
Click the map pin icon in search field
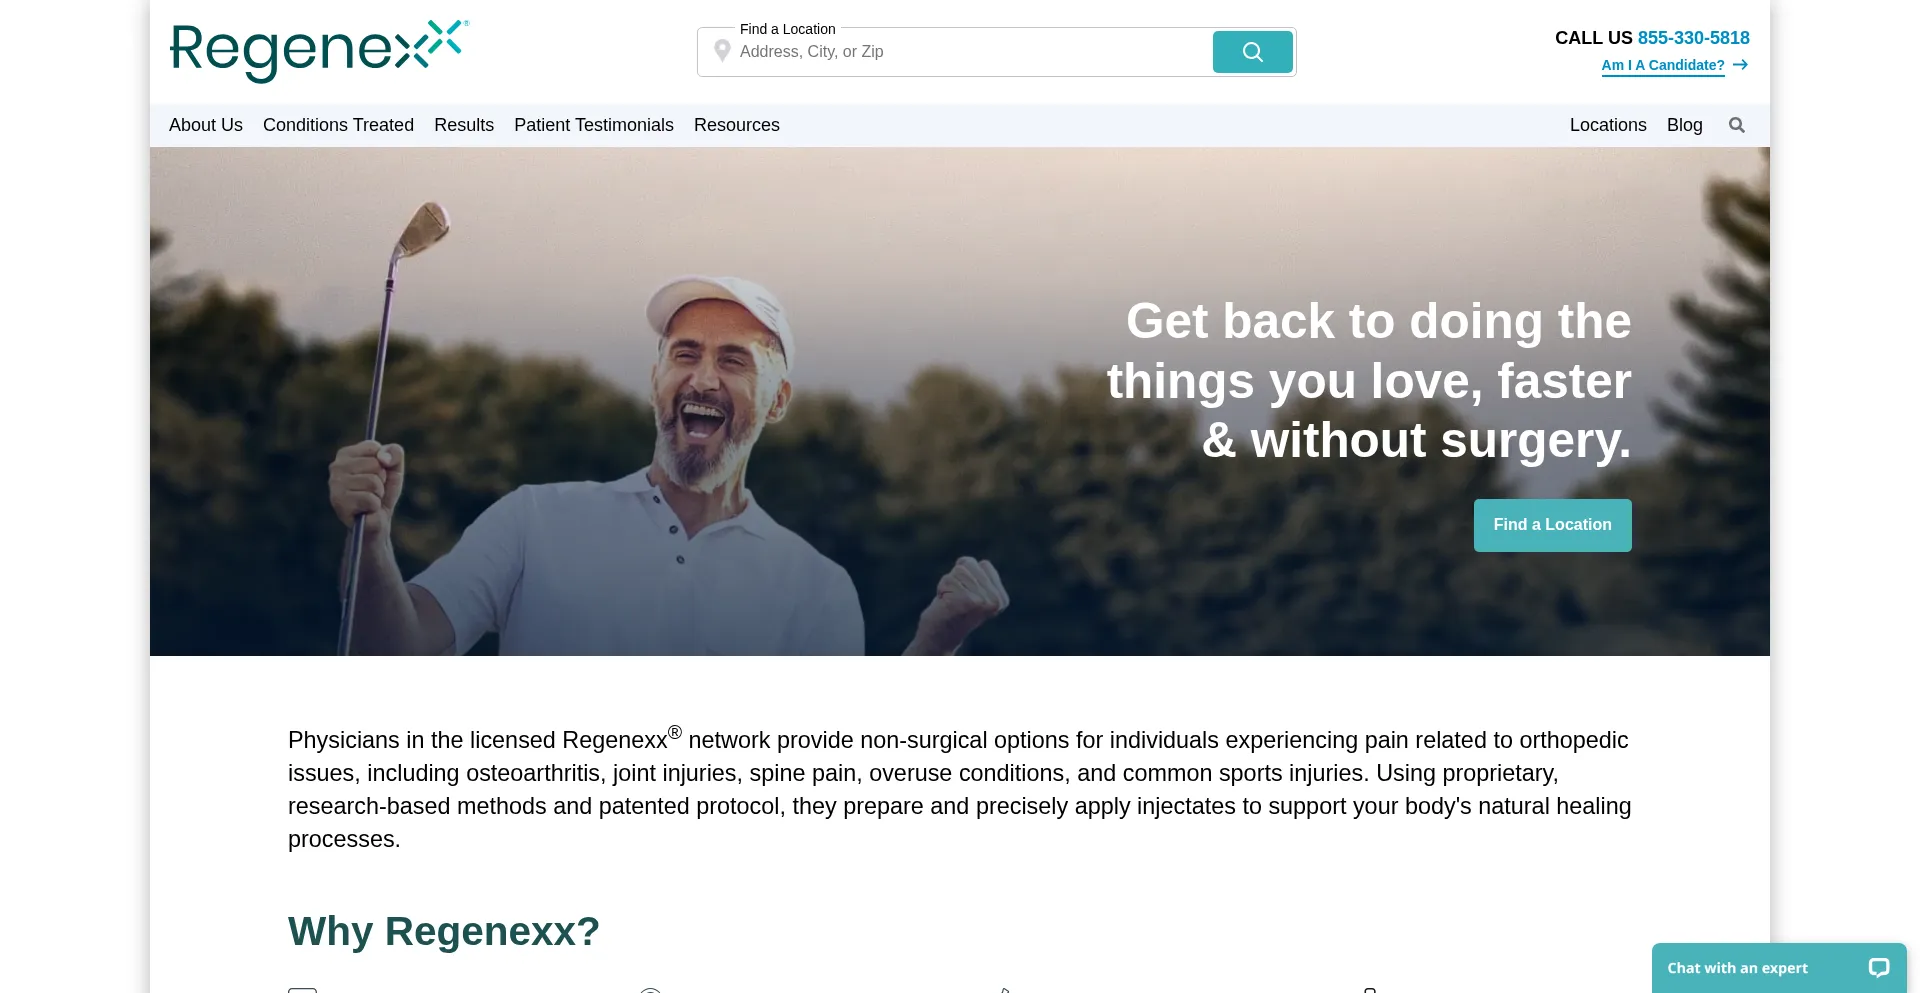(x=722, y=51)
